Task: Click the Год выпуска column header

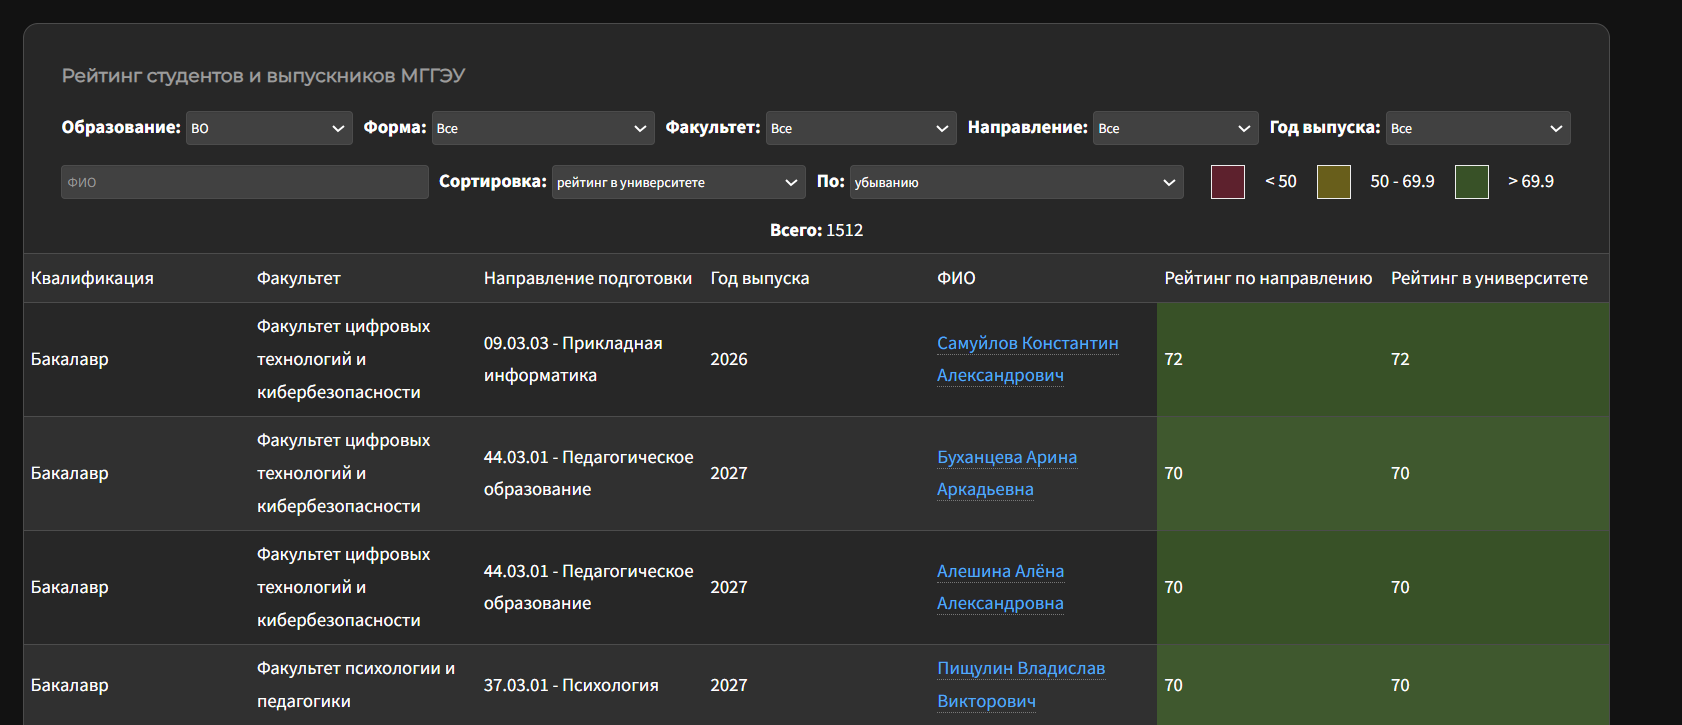Action: coord(759,278)
